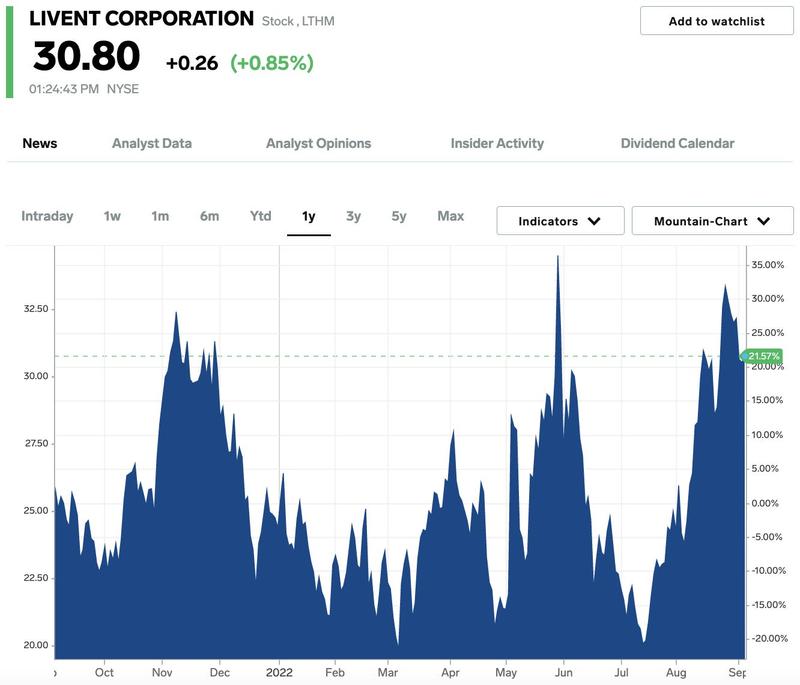Select the Insider Activity tab
This screenshot has height=685, width=800.
497,143
